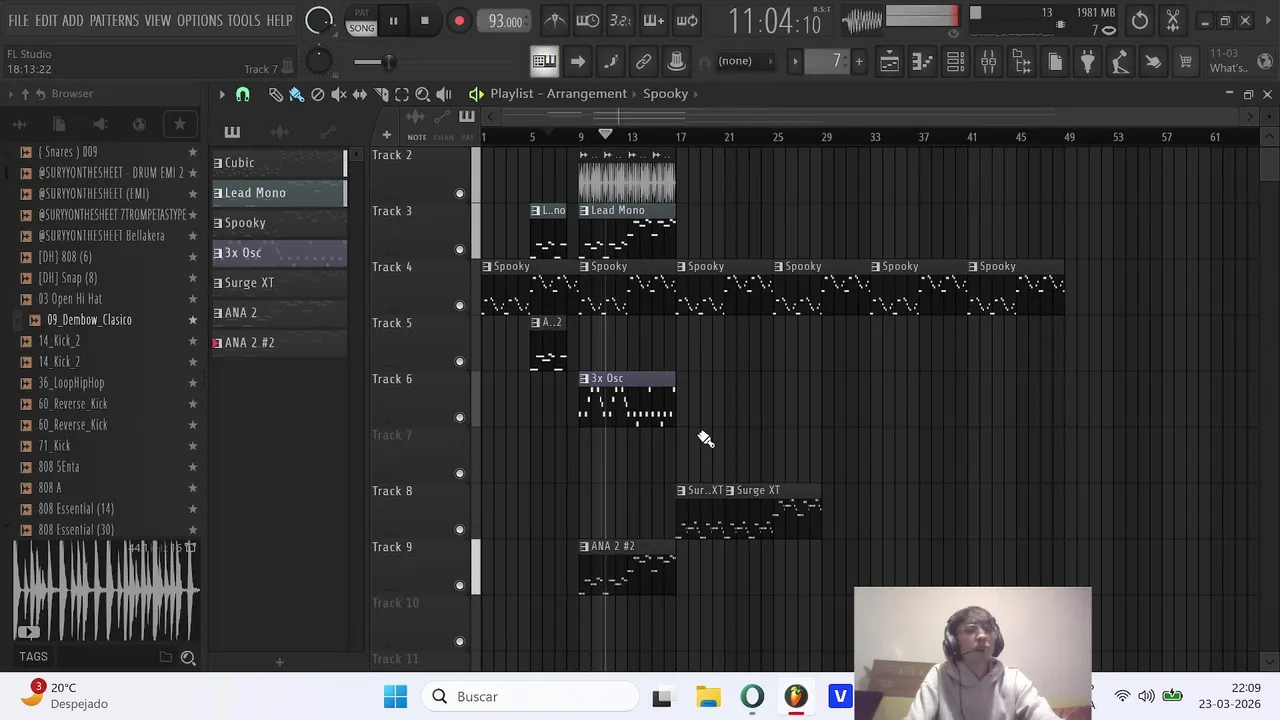Select the Slip tool in playlist toolbar
The height and width of the screenshot is (720, 1280).
tap(360, 94)
